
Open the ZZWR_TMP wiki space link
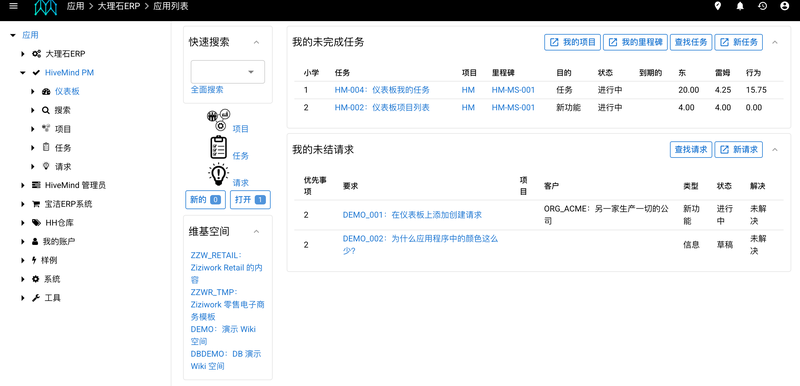pyautogui.click(x=228, y=304)
